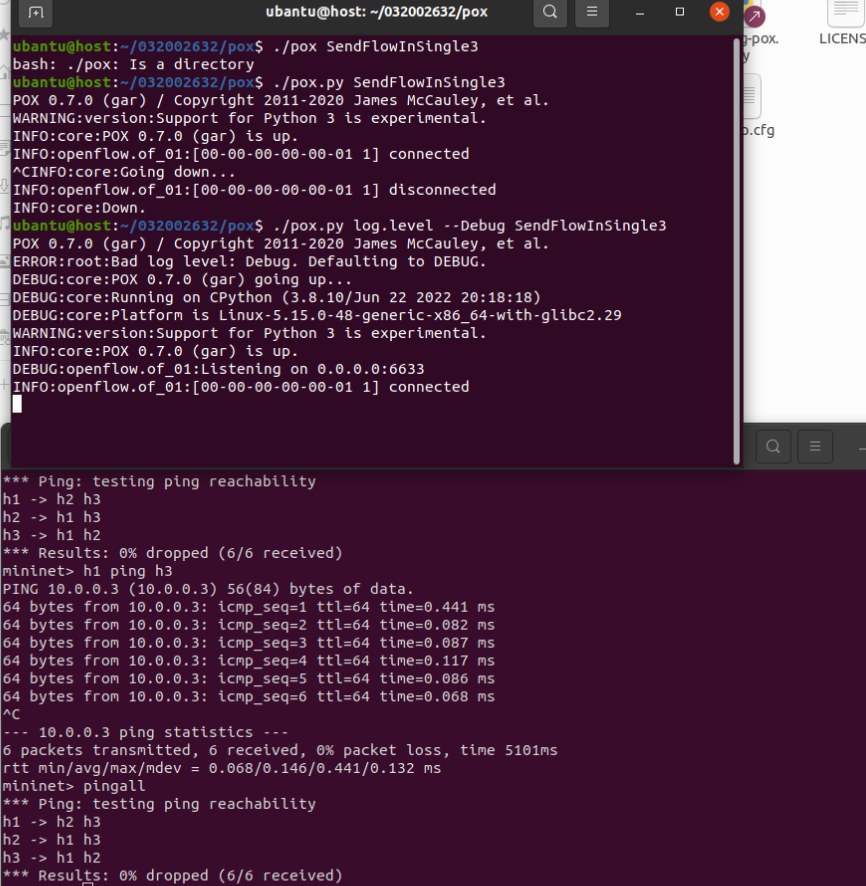Screen dimensions: 866x886
Task: Click 'ERROR:root:Bad log level: Debug' line
Action: tap(249, 262)
